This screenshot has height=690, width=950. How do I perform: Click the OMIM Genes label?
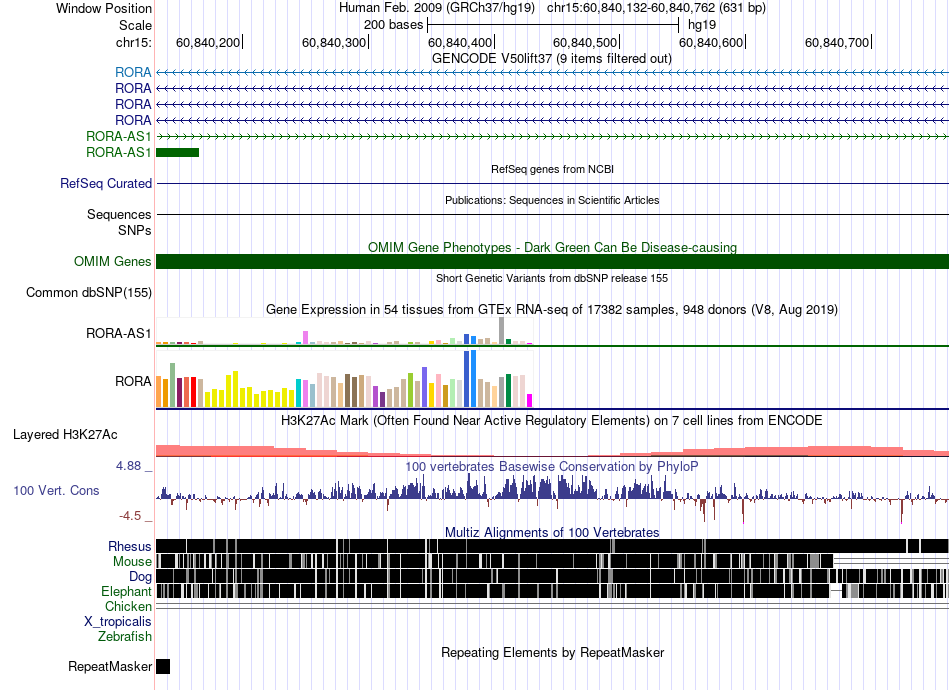pos(113,262)
